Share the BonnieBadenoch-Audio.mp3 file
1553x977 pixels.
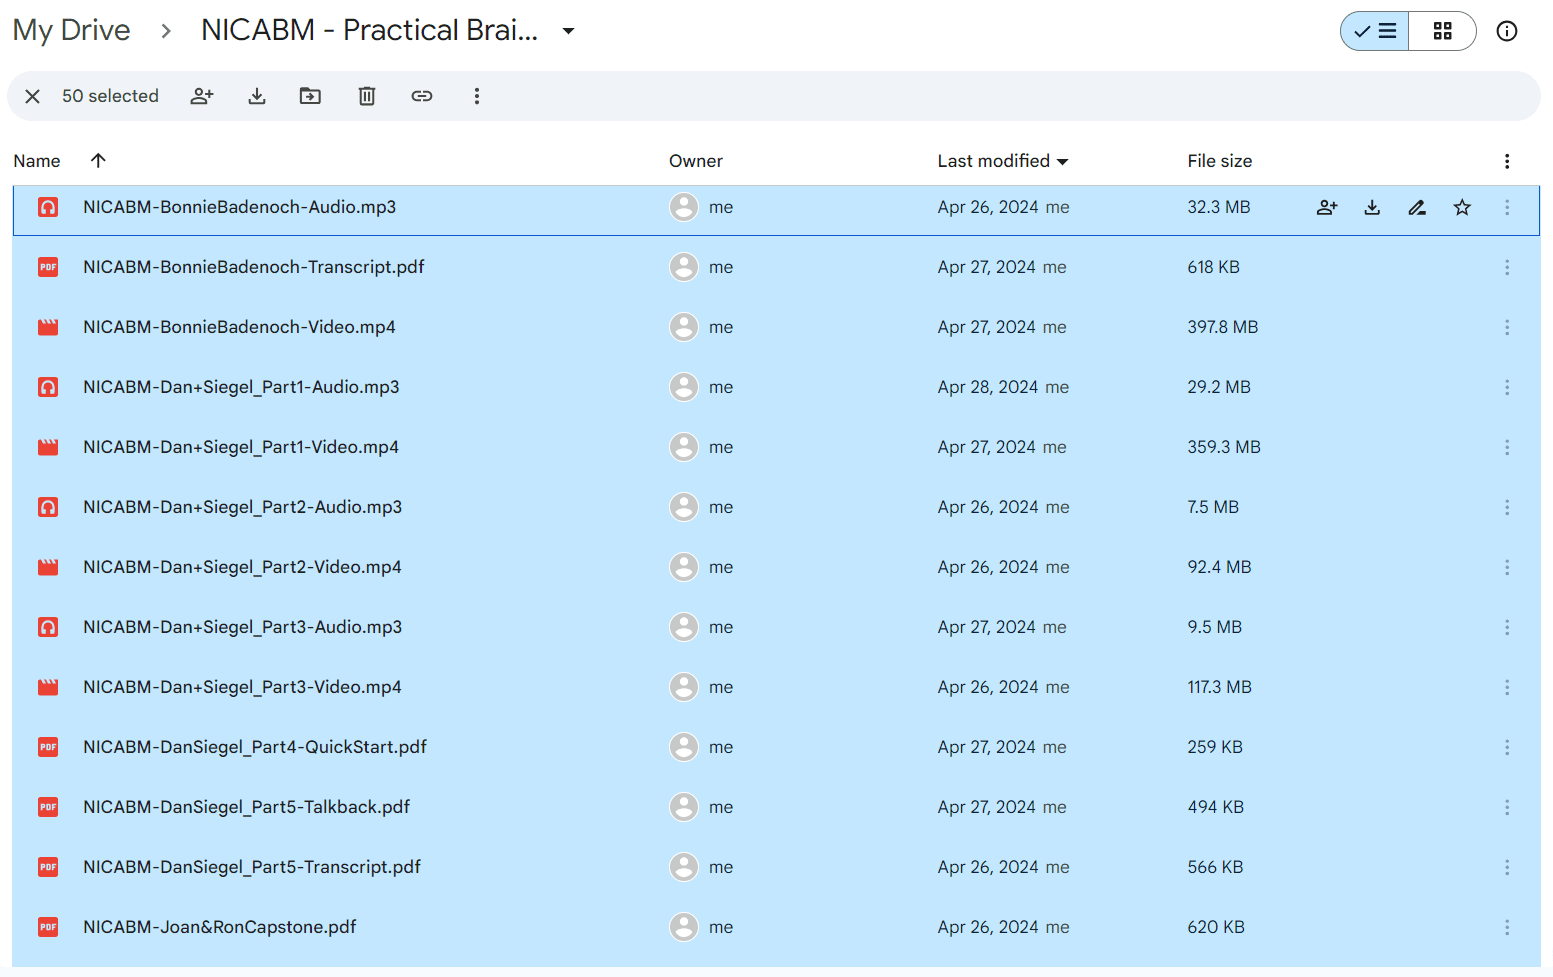coord(1327,207)
